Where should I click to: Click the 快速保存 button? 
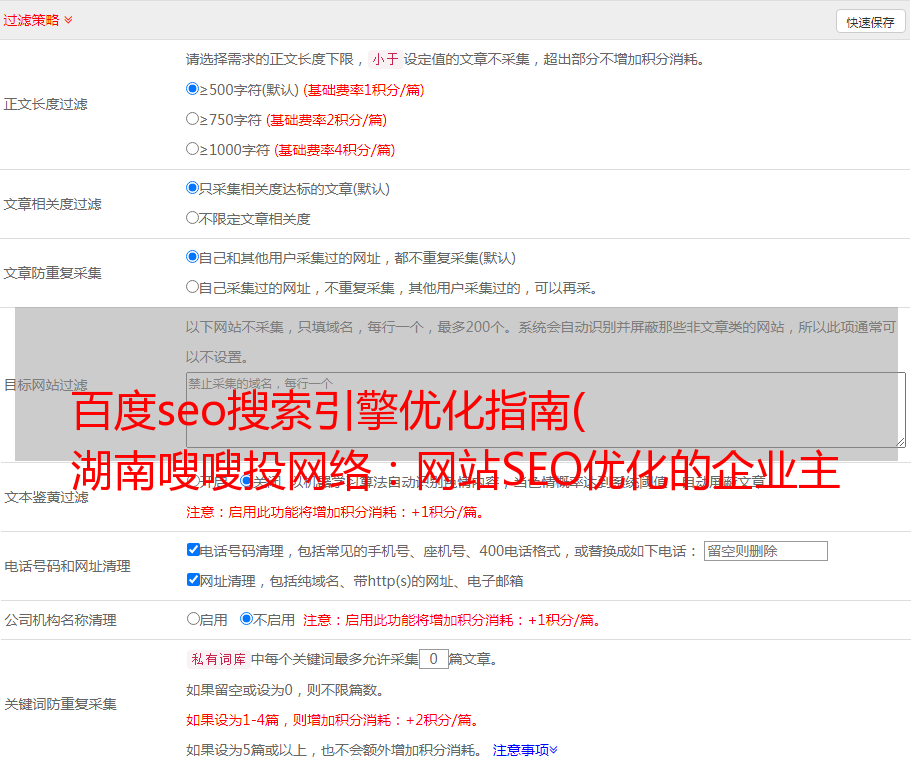tap(870, 22)
